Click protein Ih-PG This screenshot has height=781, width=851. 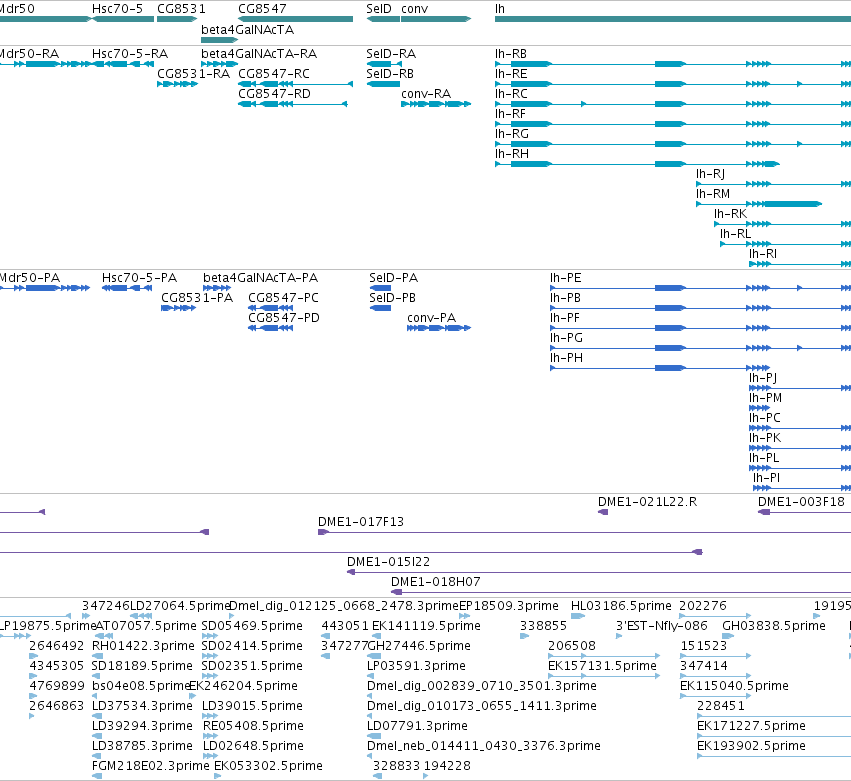pos(567,338)
